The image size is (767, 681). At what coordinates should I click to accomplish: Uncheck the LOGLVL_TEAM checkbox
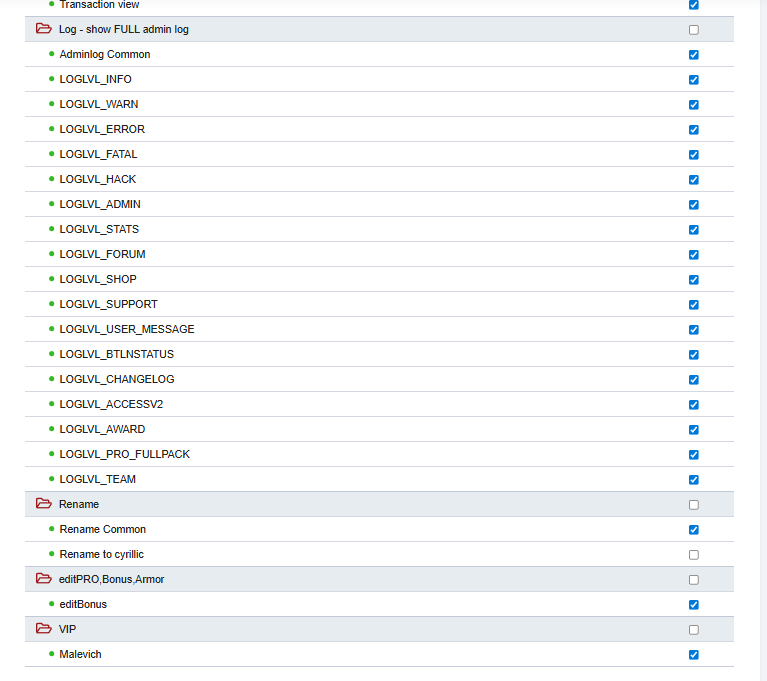pos(694,479)
